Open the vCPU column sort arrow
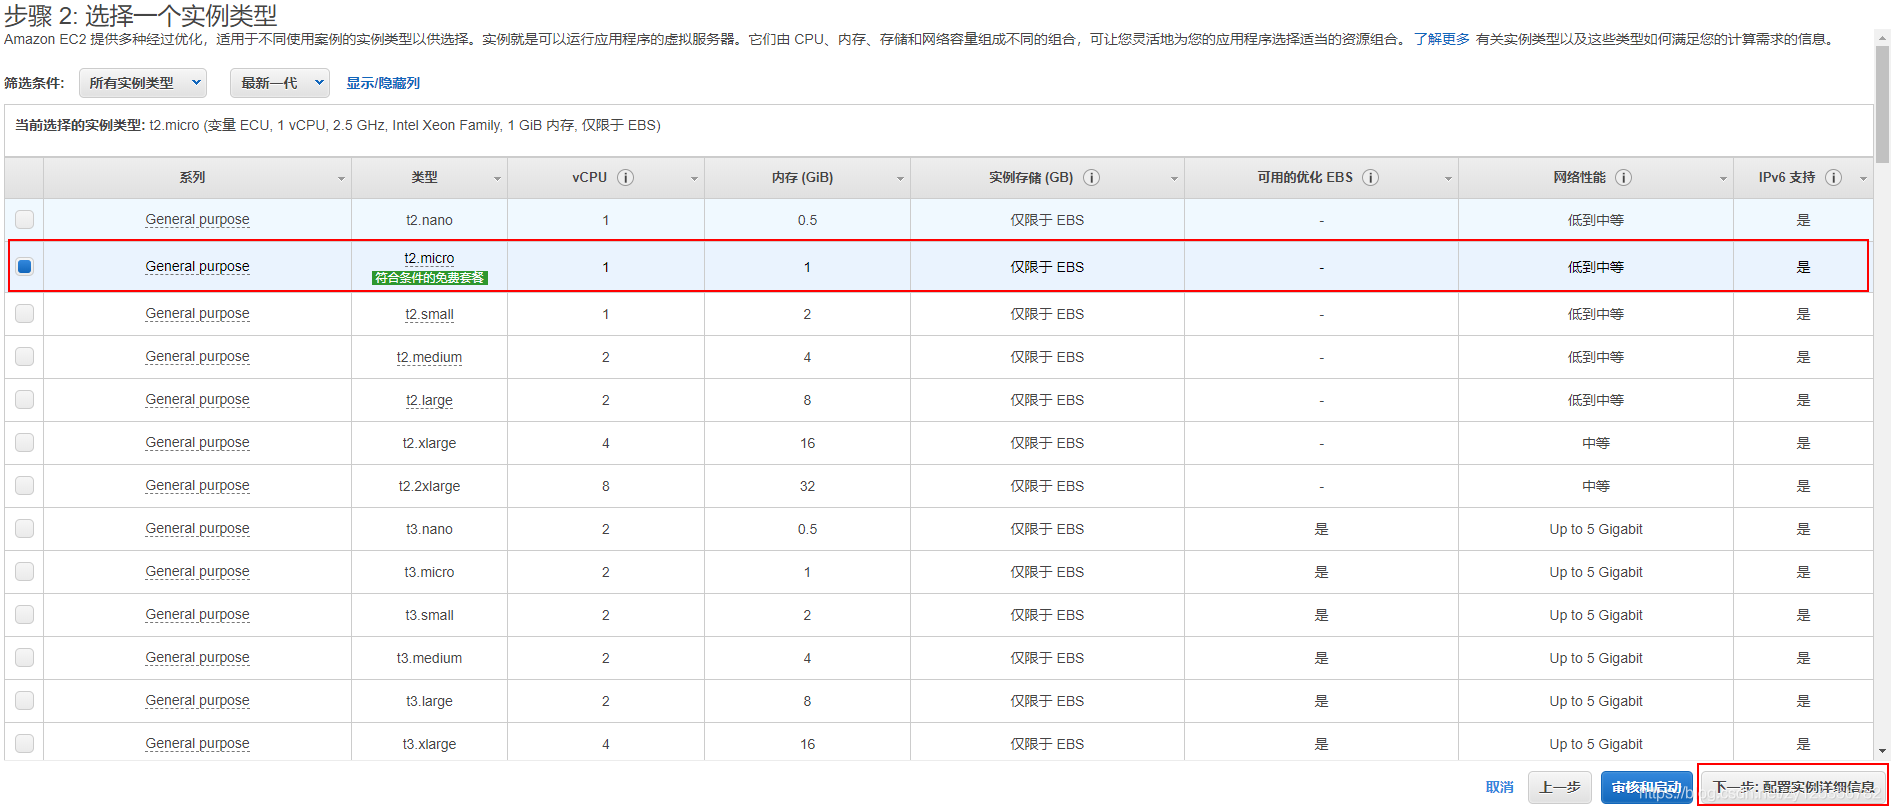Screen dimensions: 1891x812 pos(694,179)
